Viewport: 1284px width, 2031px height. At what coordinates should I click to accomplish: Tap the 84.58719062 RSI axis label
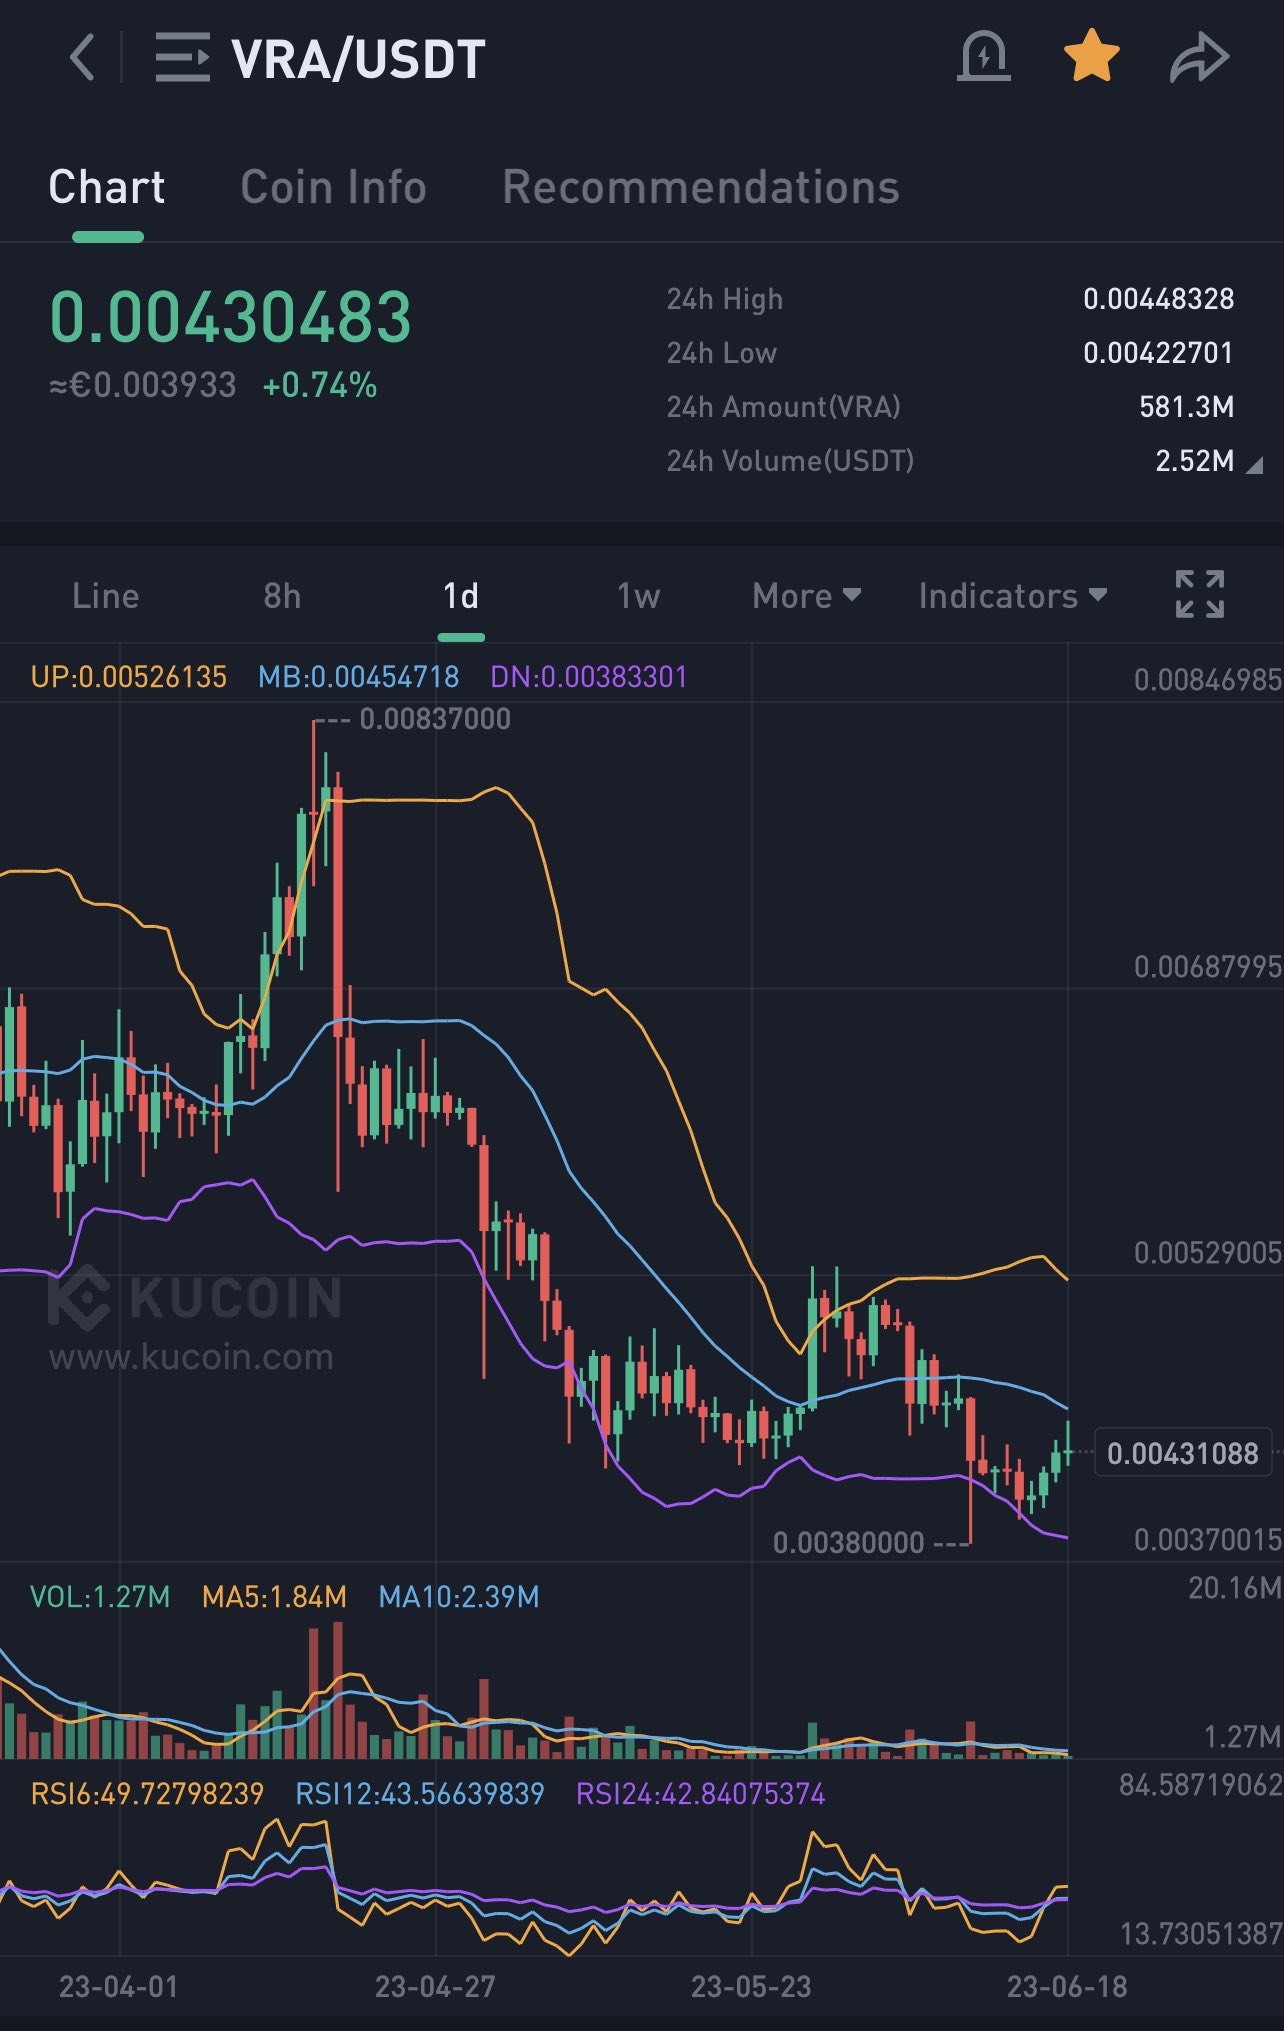pyautogui.click(x=1201, y=1785)
